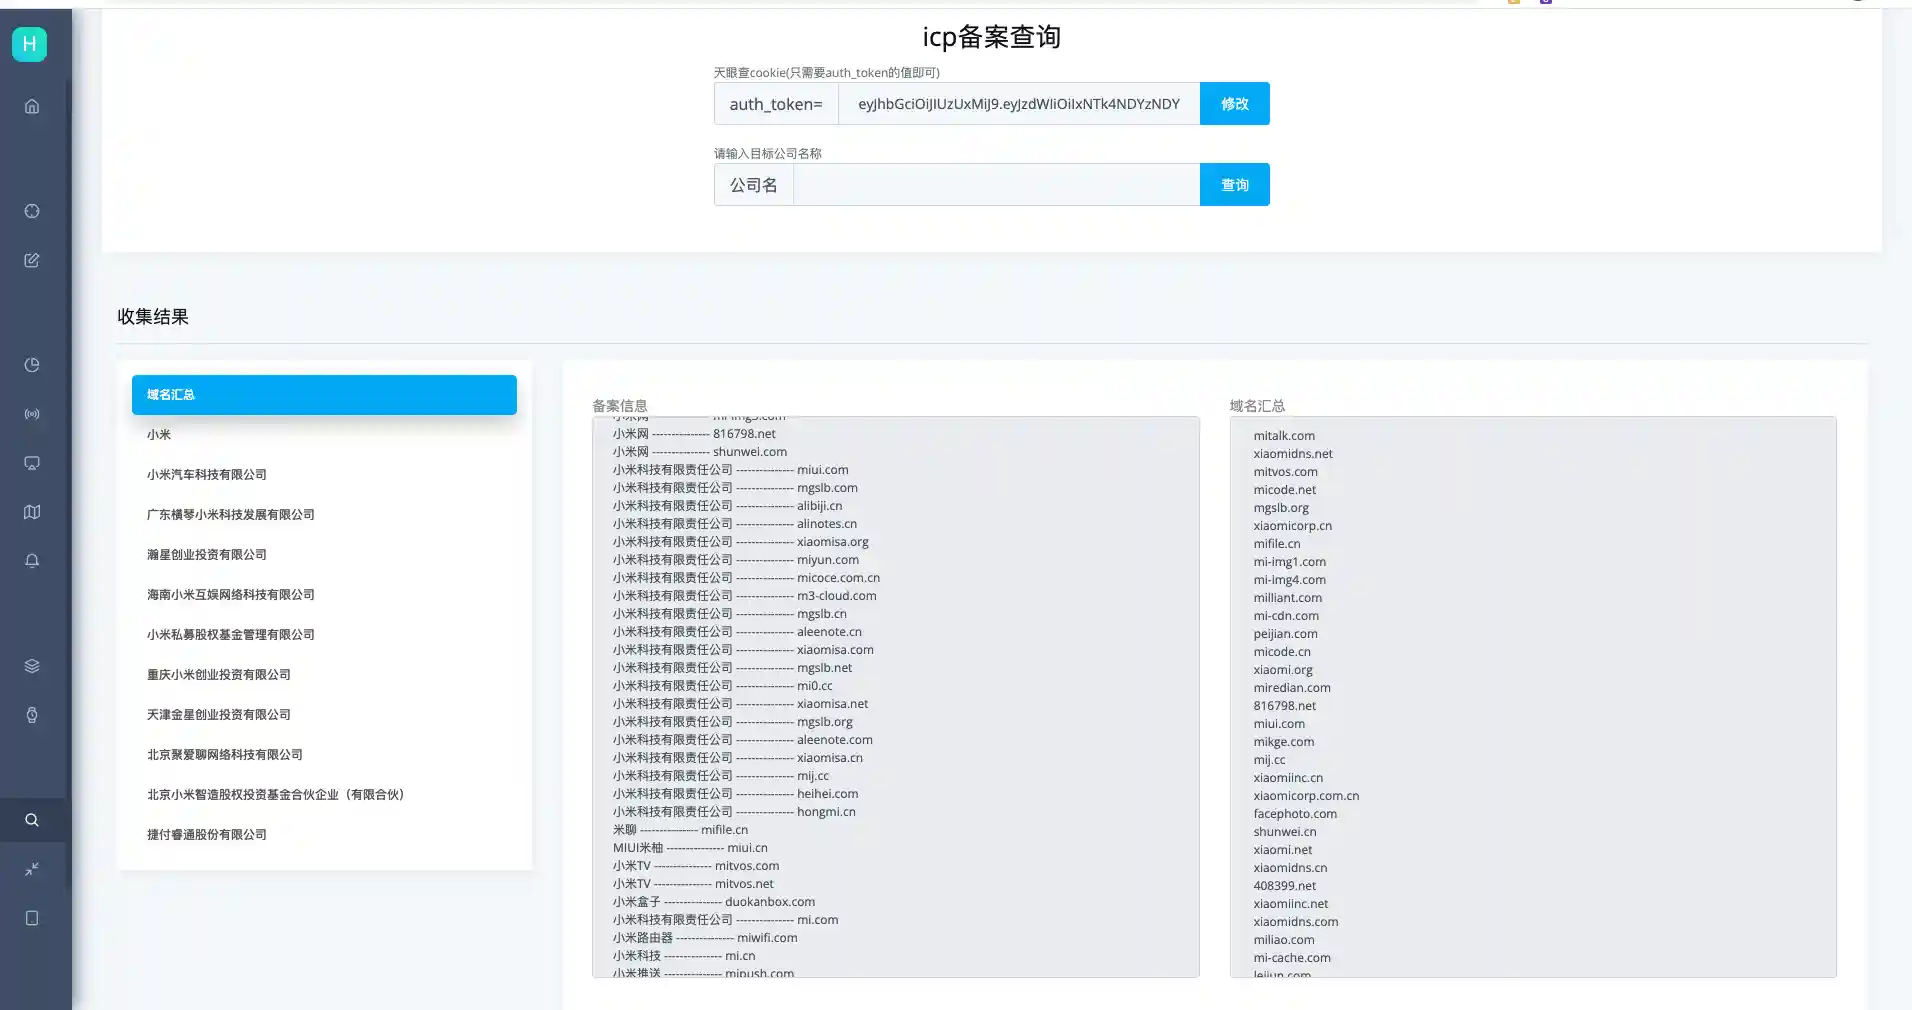Open the crosshair target icon in sidebar

[x=32, y=211]
